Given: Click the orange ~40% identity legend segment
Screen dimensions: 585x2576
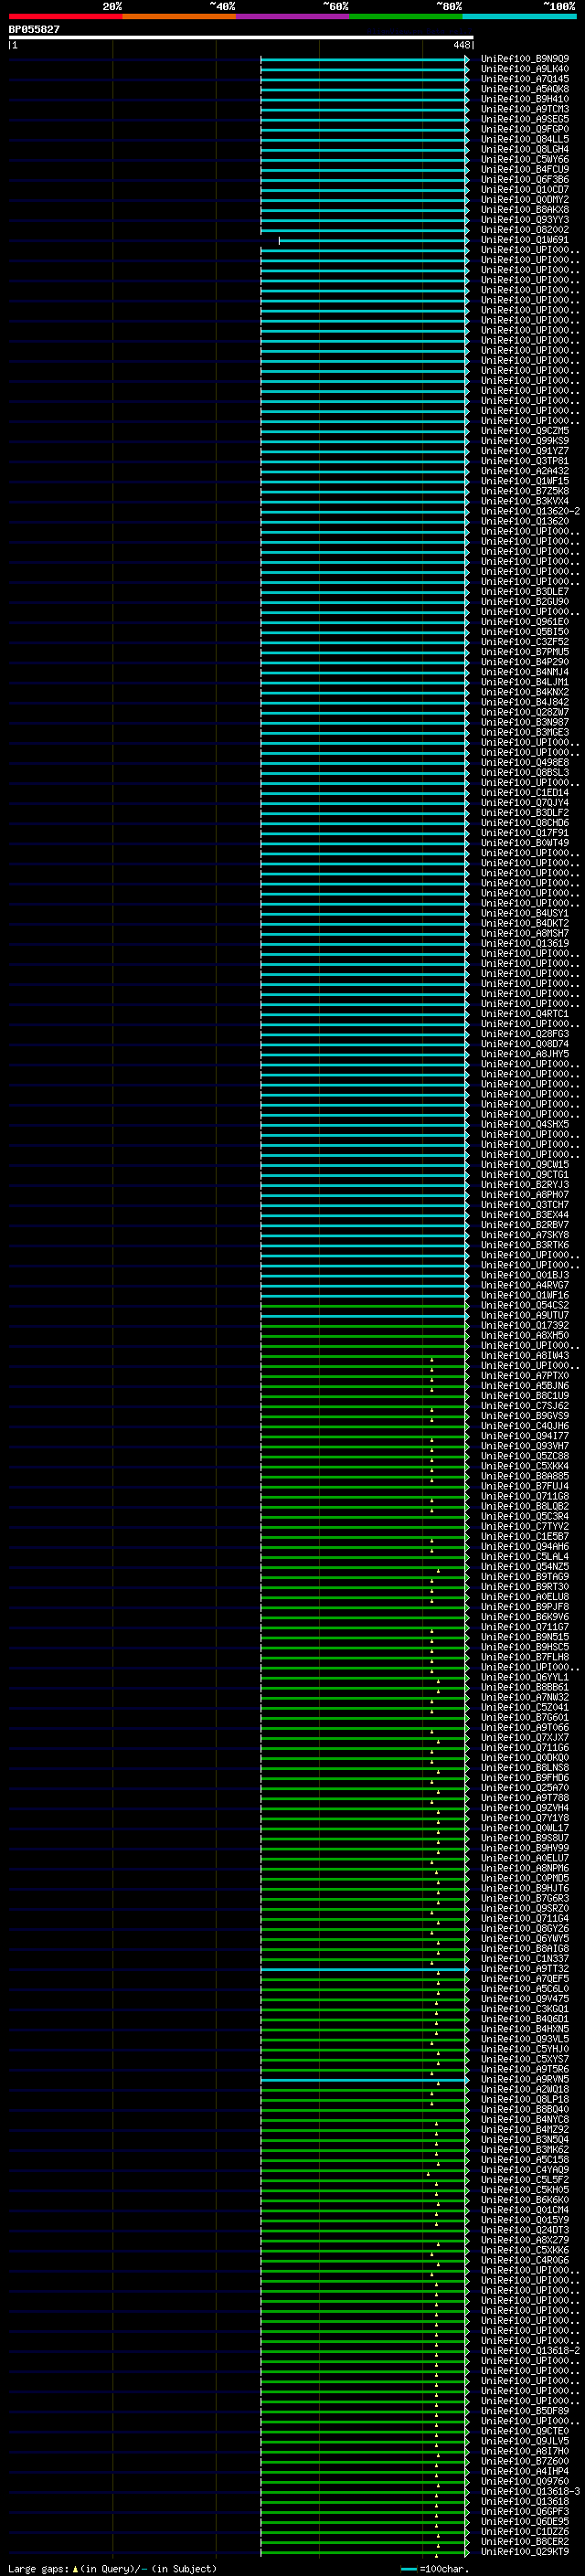Looking at the screenshot, I should (x=179, y=16).
